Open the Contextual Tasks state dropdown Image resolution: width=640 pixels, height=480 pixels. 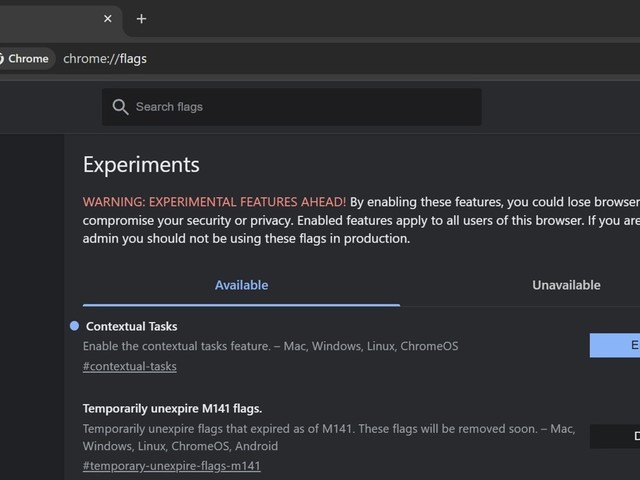pyautogui.click(x=616, y=345)
